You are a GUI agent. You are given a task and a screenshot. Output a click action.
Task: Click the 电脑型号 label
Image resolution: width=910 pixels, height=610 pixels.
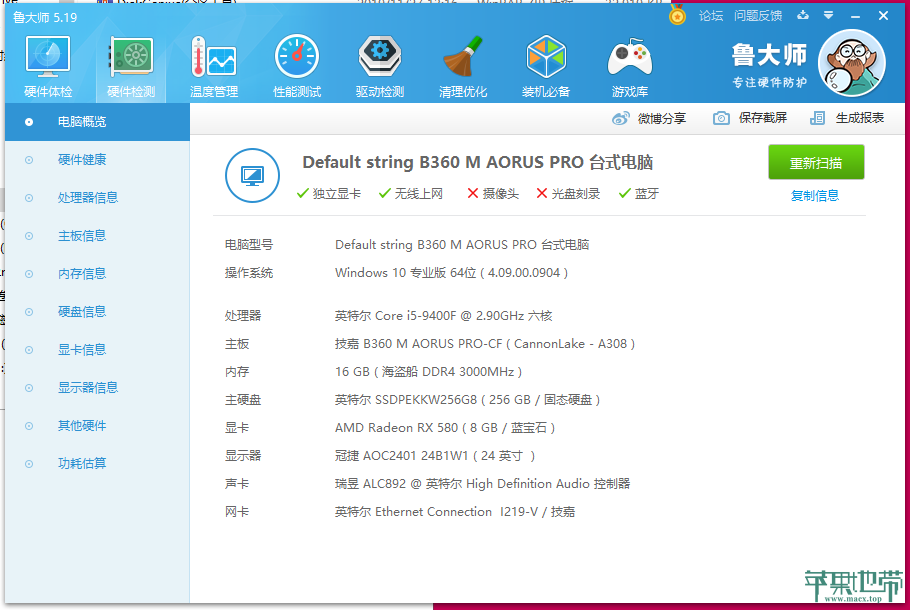249,244
